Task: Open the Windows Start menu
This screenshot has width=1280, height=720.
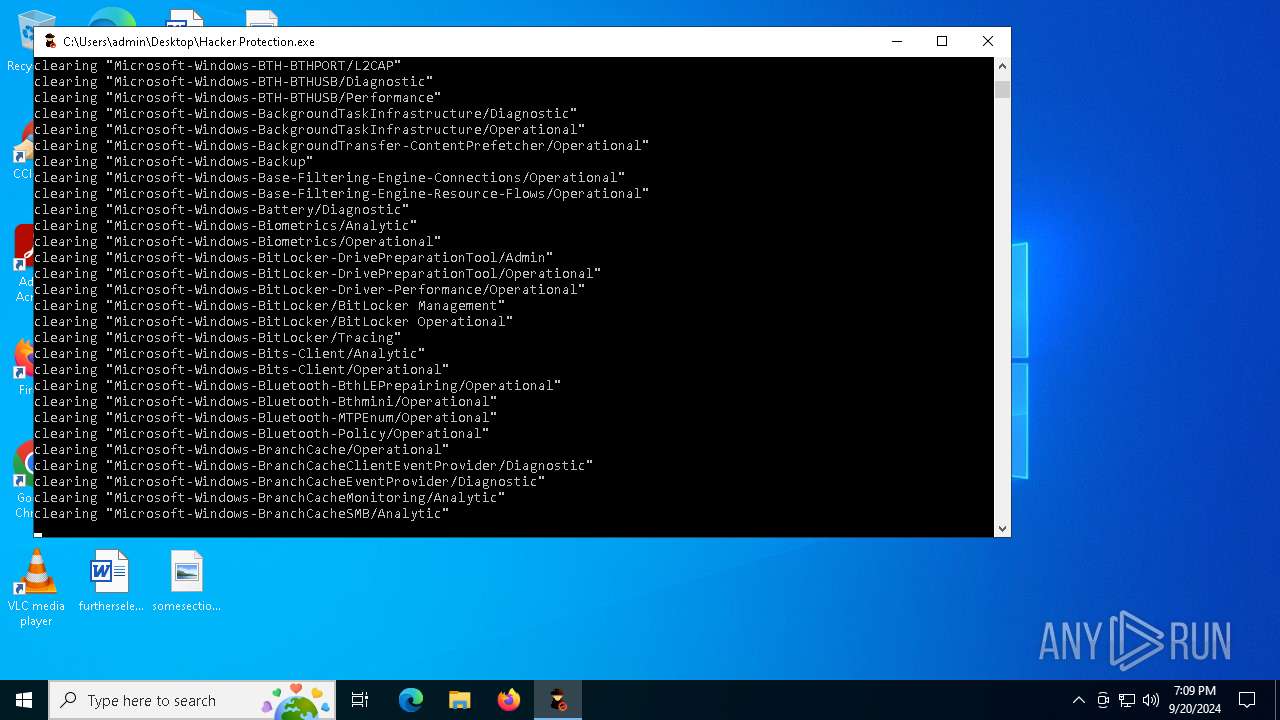Action: 24,700
